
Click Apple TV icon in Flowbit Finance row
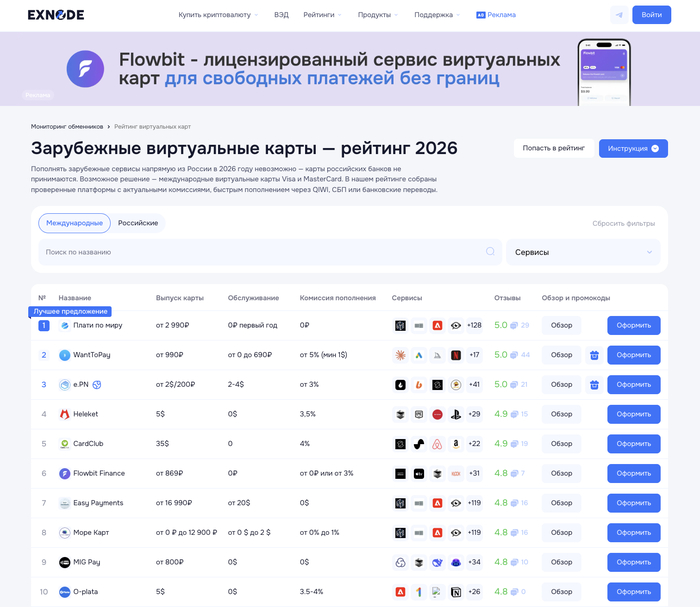[419, 474]
